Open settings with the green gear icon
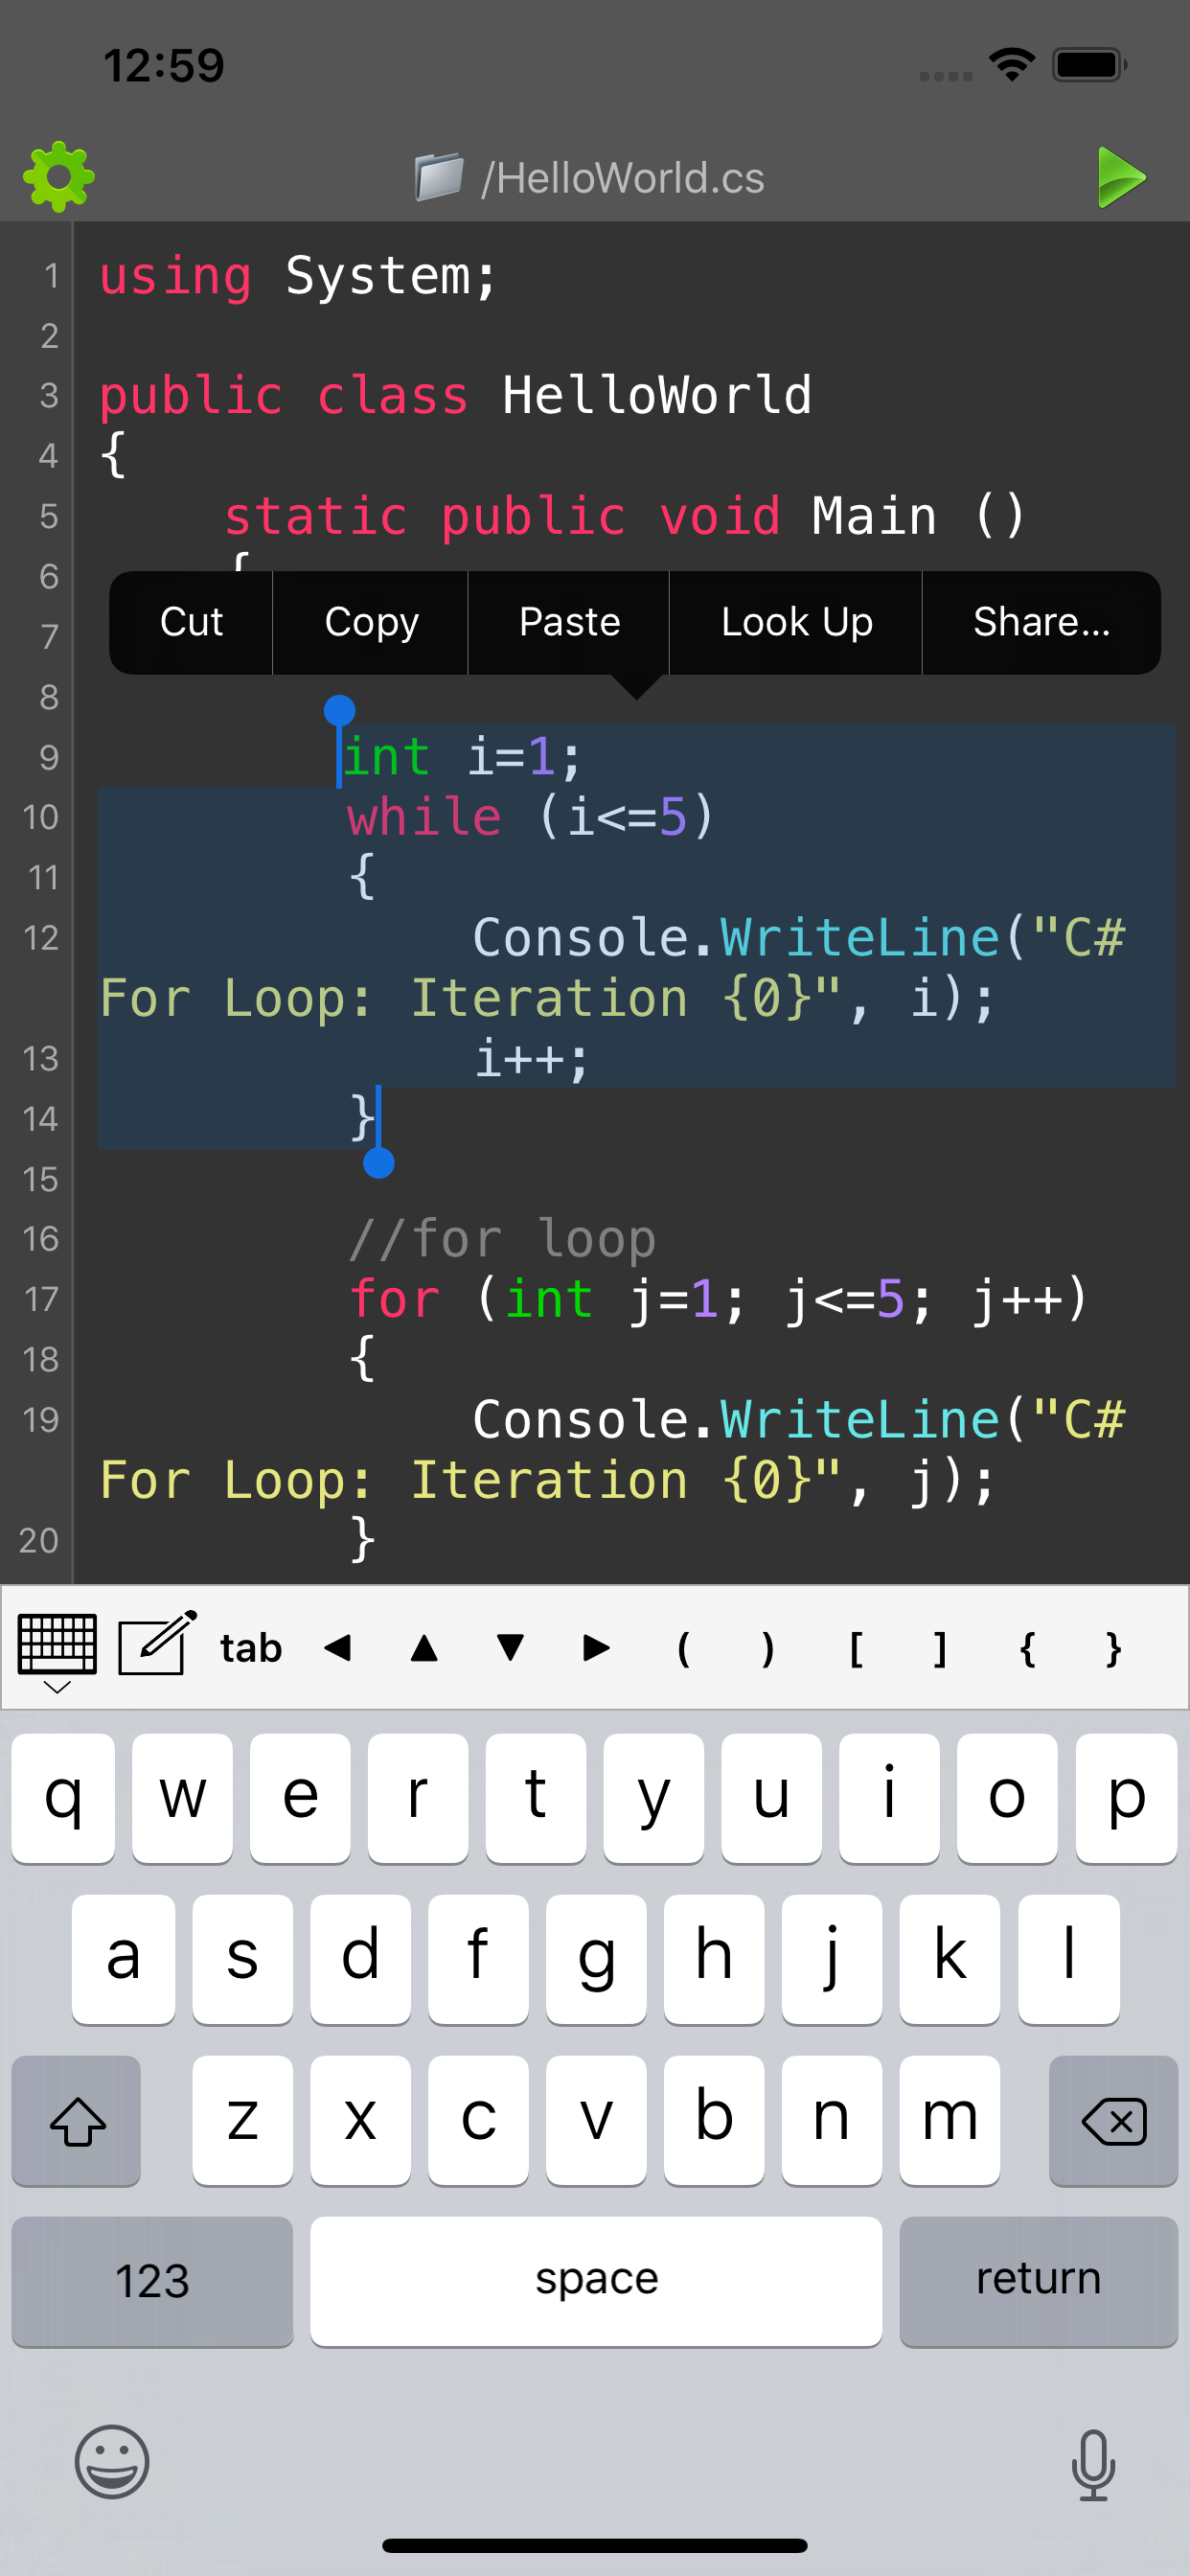The image size is (1190, 2576). point(59,177)
